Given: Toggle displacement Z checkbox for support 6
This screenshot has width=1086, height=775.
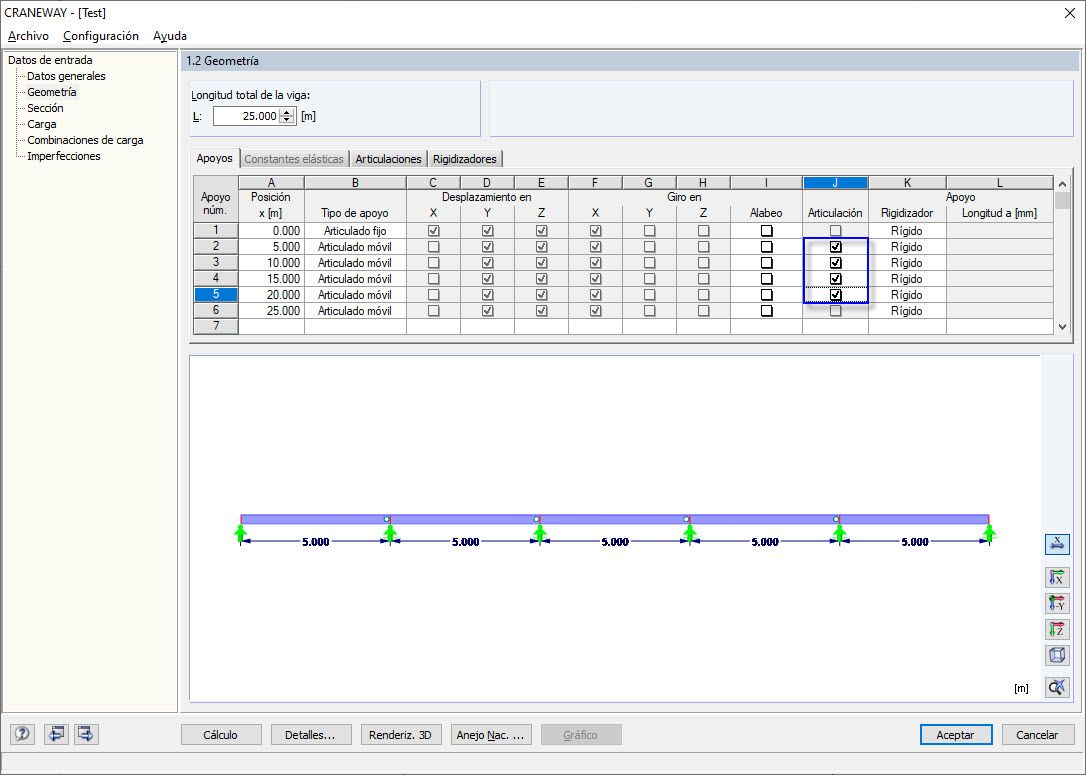Looking at the screenshot, I should [542, 311].
